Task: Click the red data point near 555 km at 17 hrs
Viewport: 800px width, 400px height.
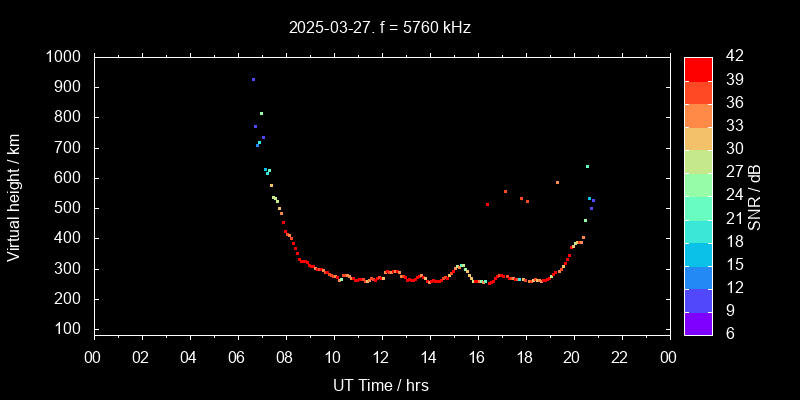Action: [505, 191]
